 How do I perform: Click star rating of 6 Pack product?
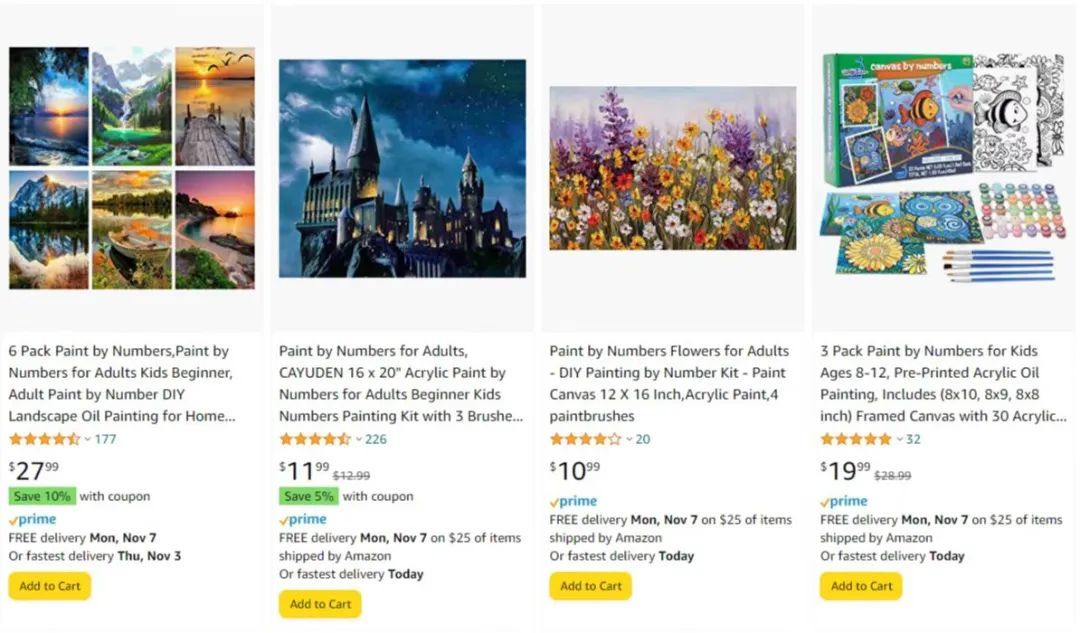coord(44,439)
